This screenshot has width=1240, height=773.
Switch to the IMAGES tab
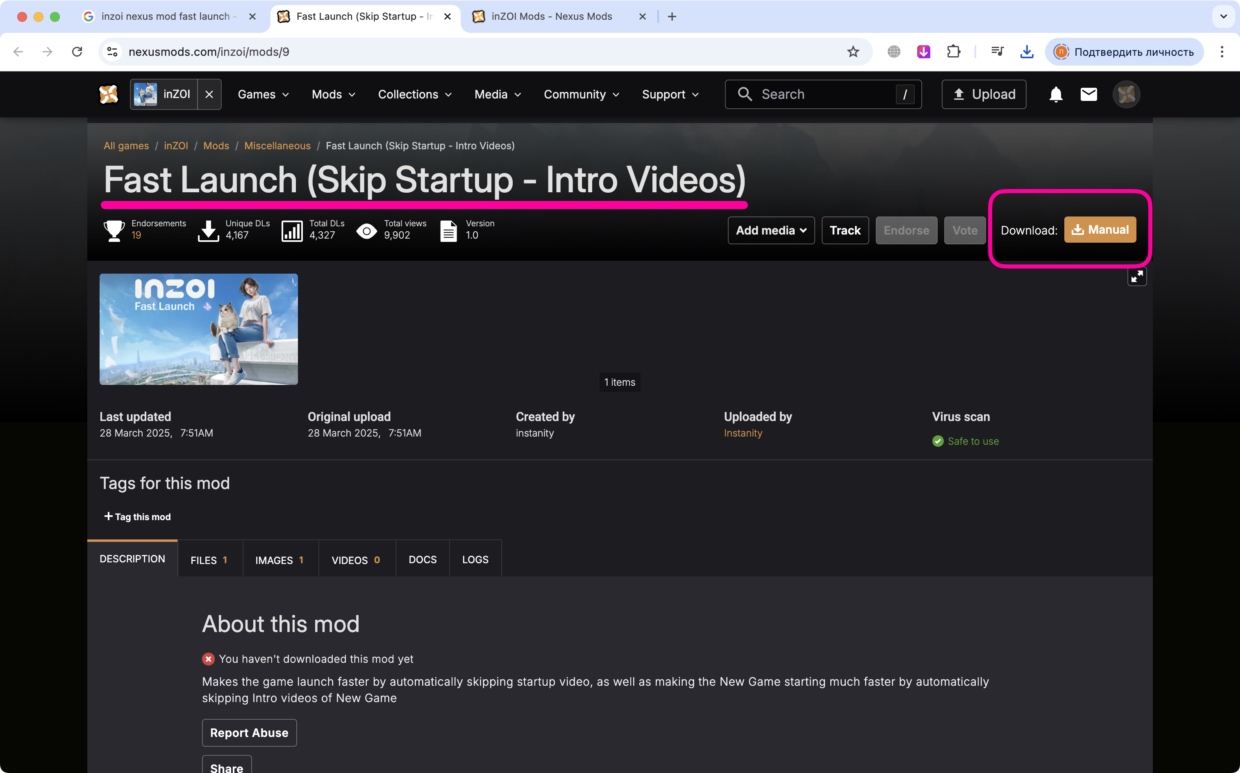click(x=279, y=560)
